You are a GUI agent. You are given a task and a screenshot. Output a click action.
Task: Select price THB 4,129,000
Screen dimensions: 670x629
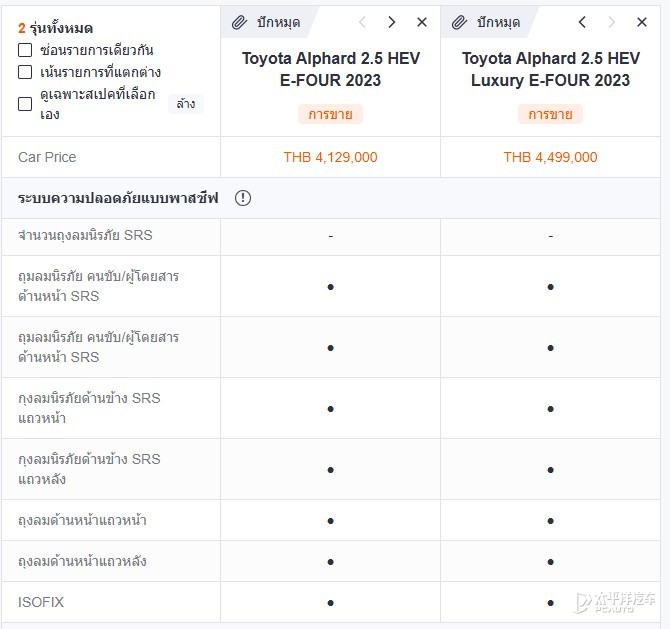(x=330, y=157)
